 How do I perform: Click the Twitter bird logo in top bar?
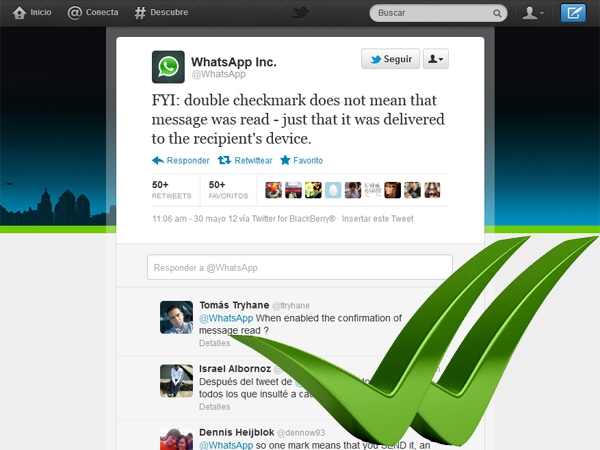click(x=300, y=13)
